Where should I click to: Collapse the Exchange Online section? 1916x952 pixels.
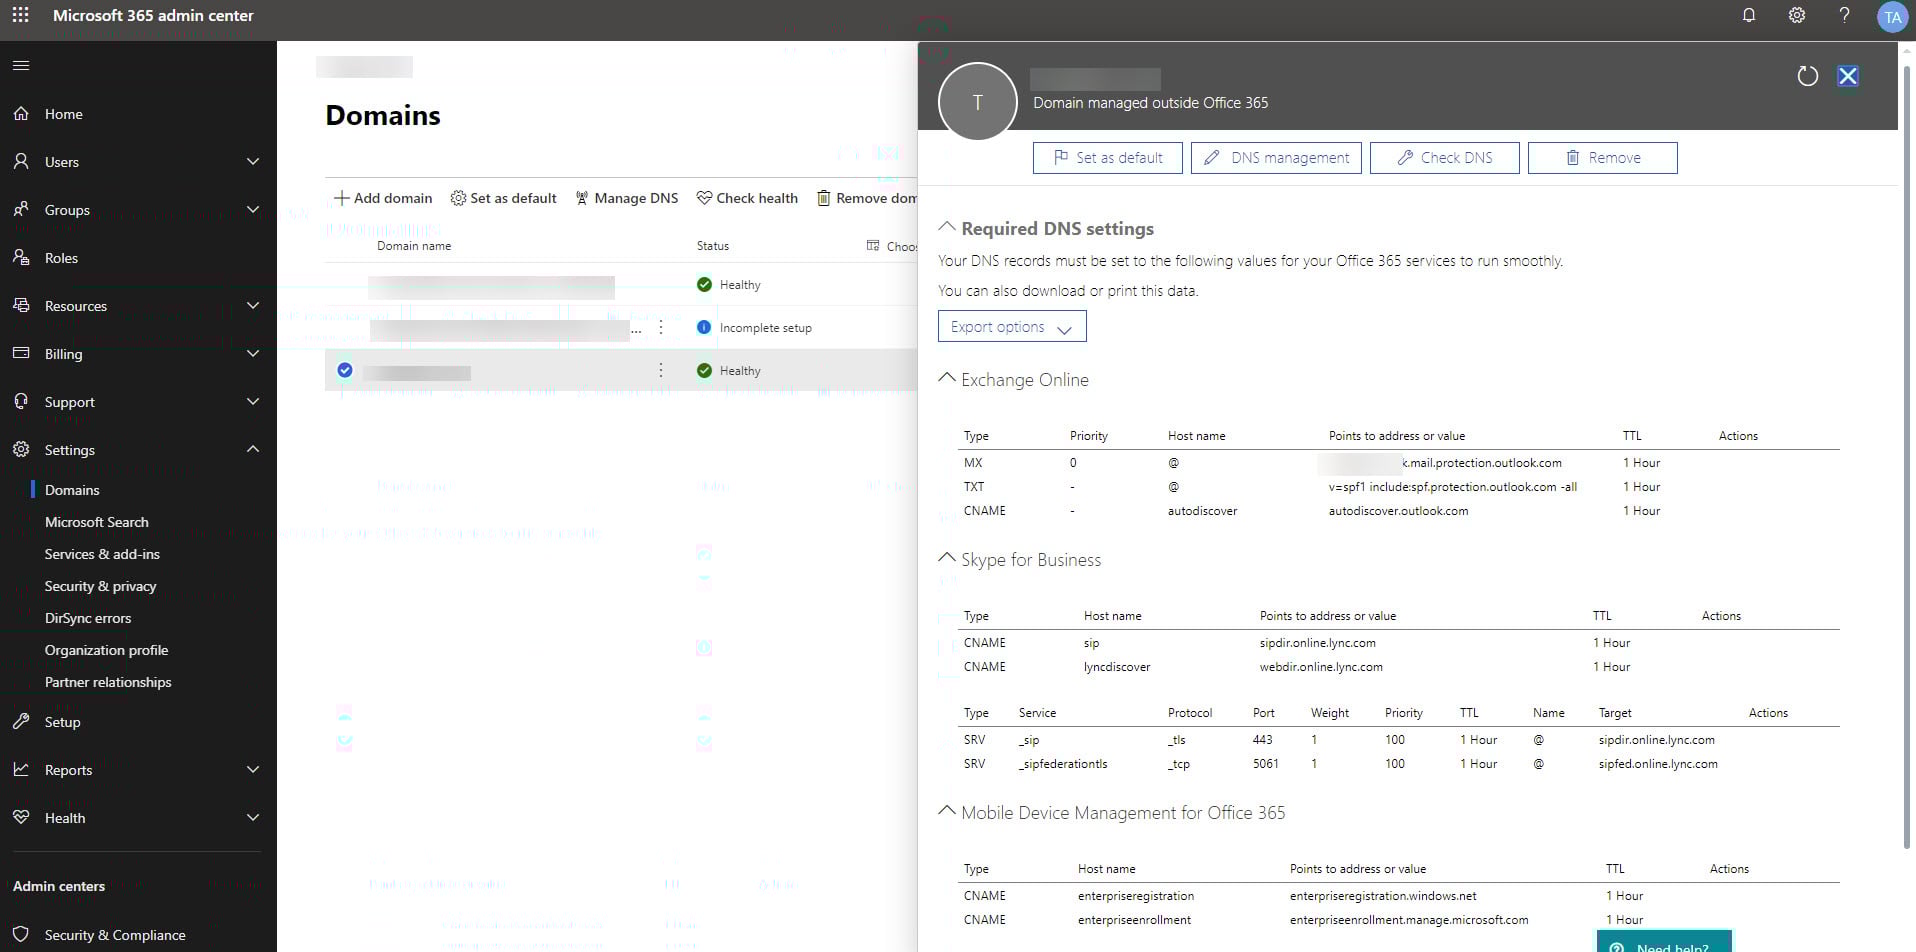pos(946,377)
